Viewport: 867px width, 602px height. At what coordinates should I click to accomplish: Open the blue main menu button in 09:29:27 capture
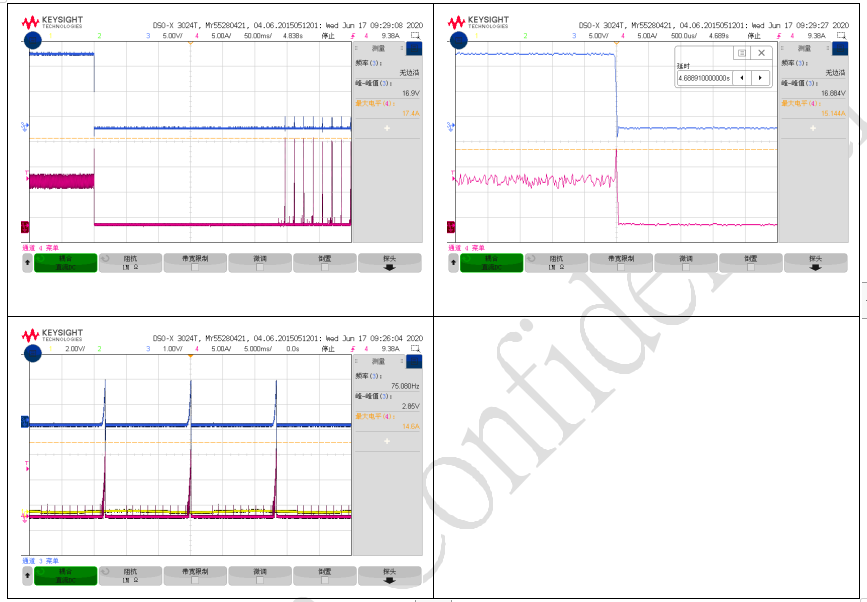point(458,40)
